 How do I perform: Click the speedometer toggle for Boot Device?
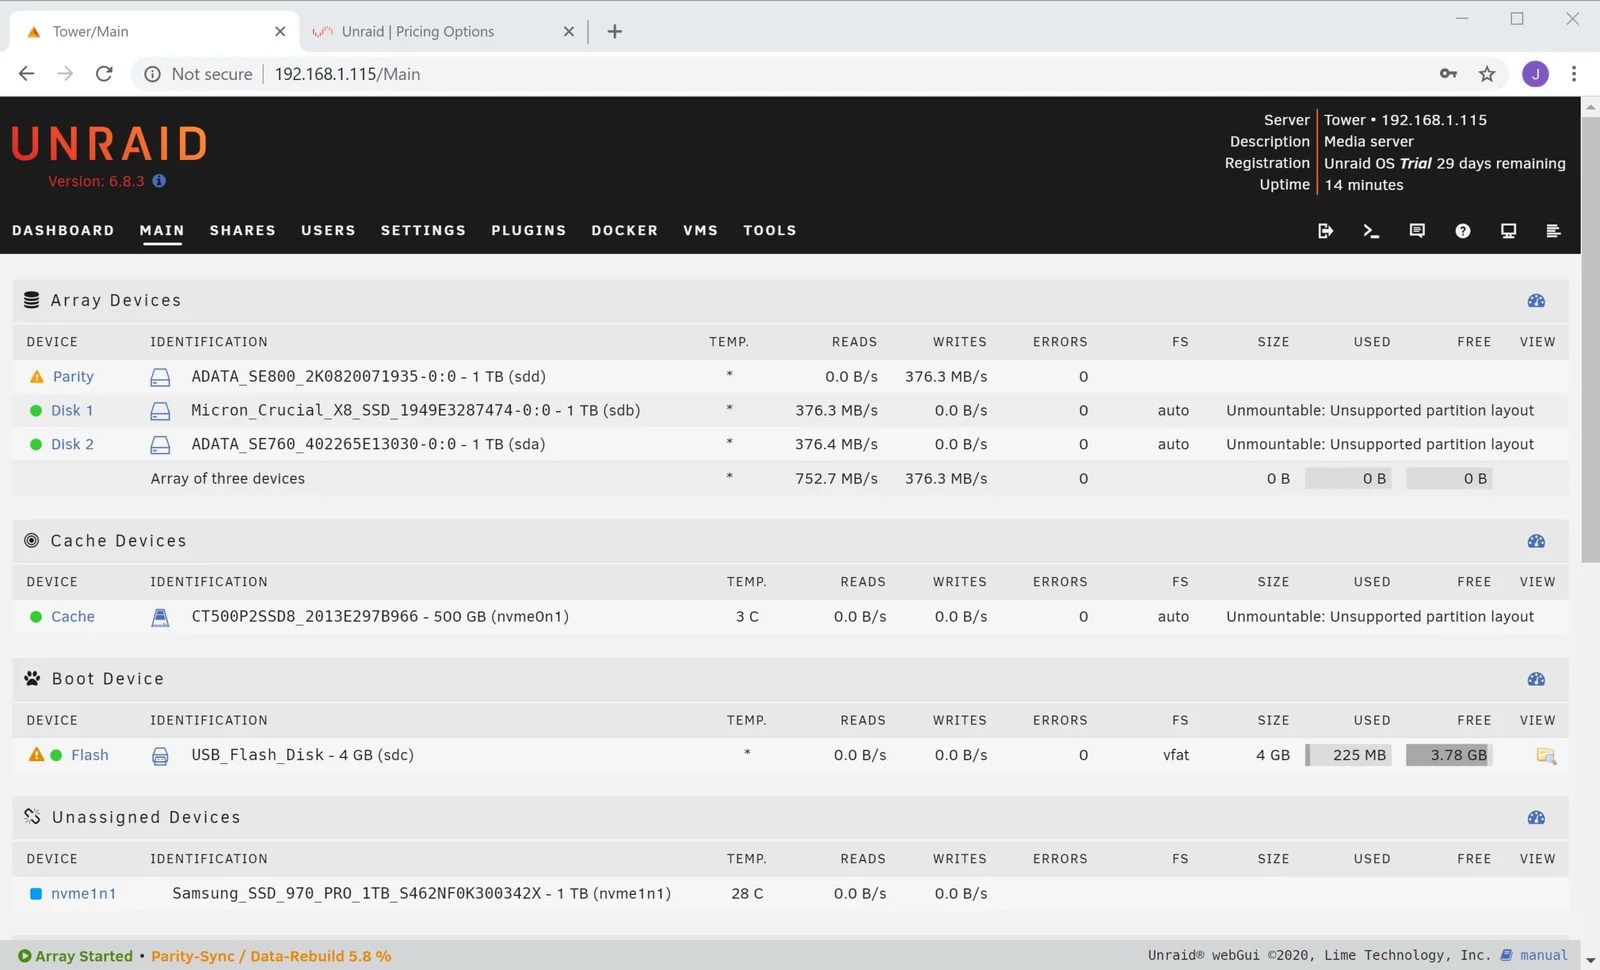[1535, 678]
